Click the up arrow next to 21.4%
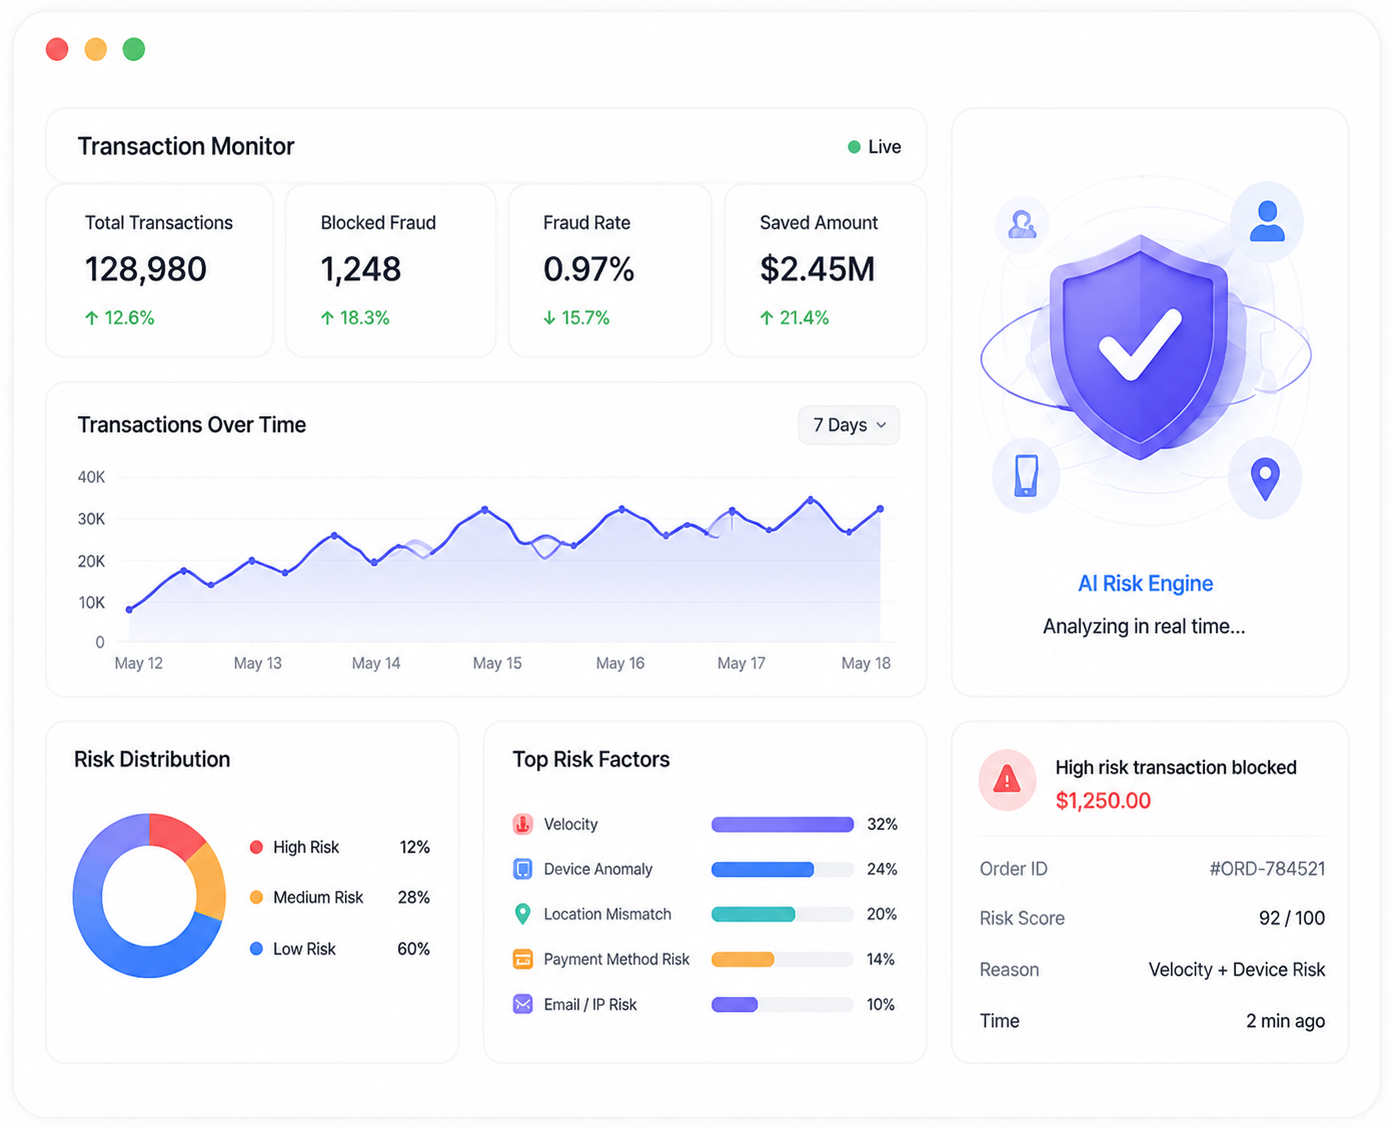 point(767,318)
